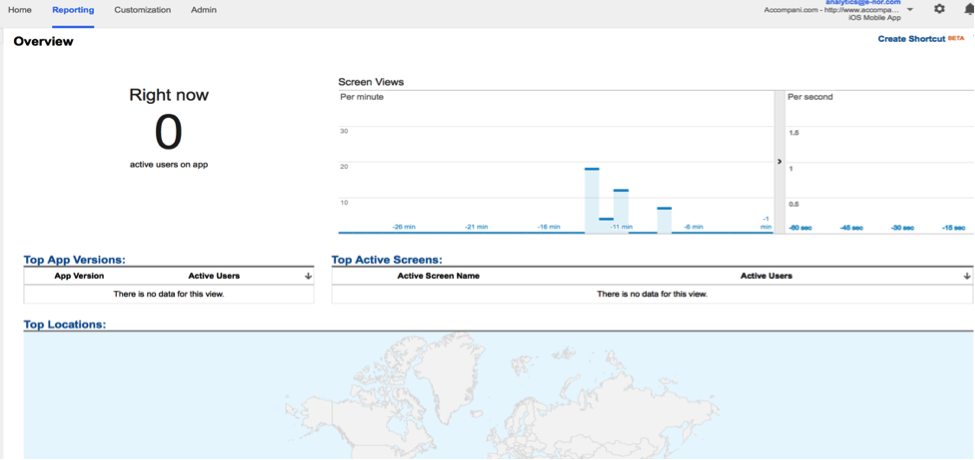The height and width of the screenshot is (460, 975).
Task: Click the Overview page heading
Action: coord(44,42)
